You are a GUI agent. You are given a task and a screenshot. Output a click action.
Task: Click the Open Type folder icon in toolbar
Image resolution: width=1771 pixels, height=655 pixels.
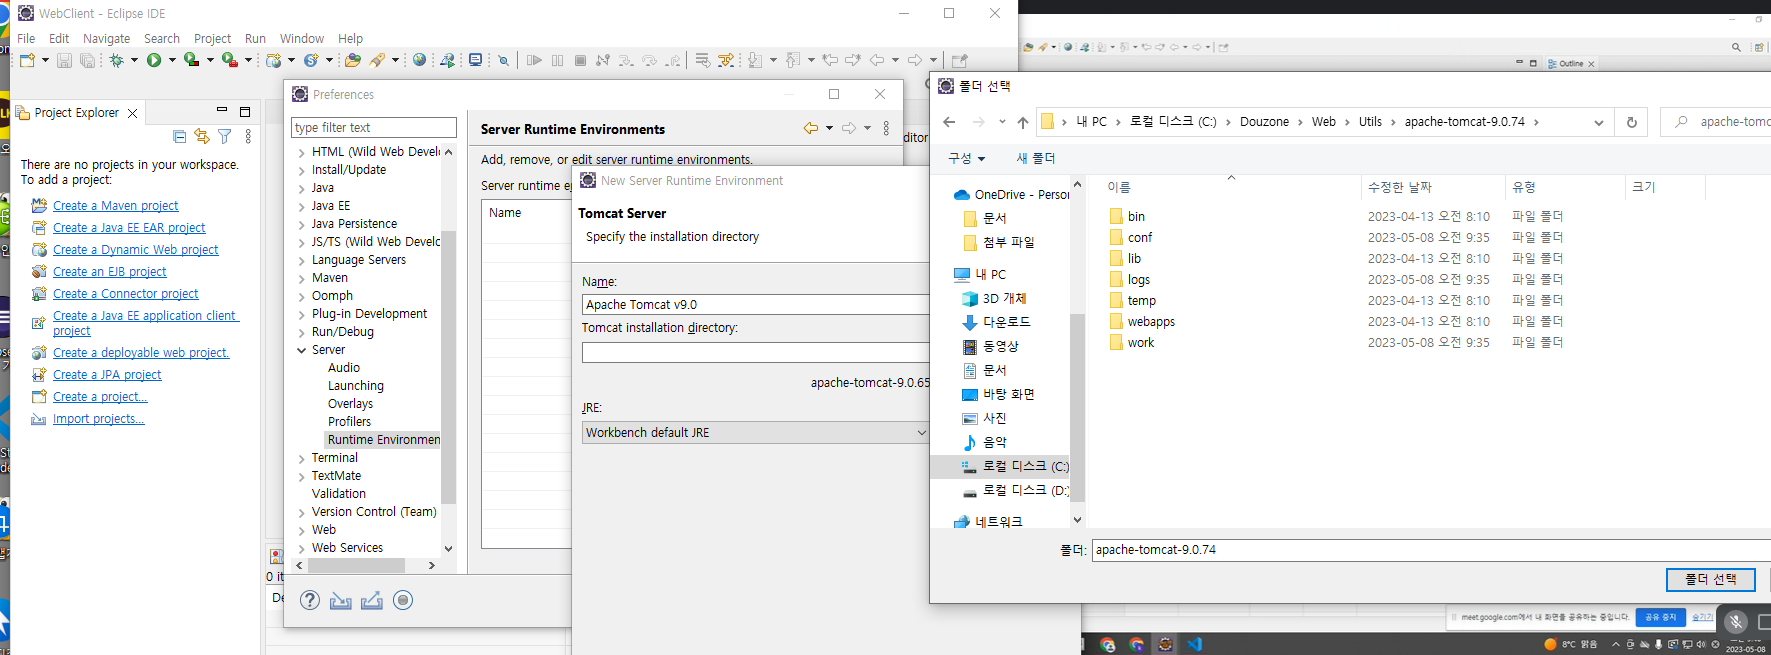pos(353,60)
